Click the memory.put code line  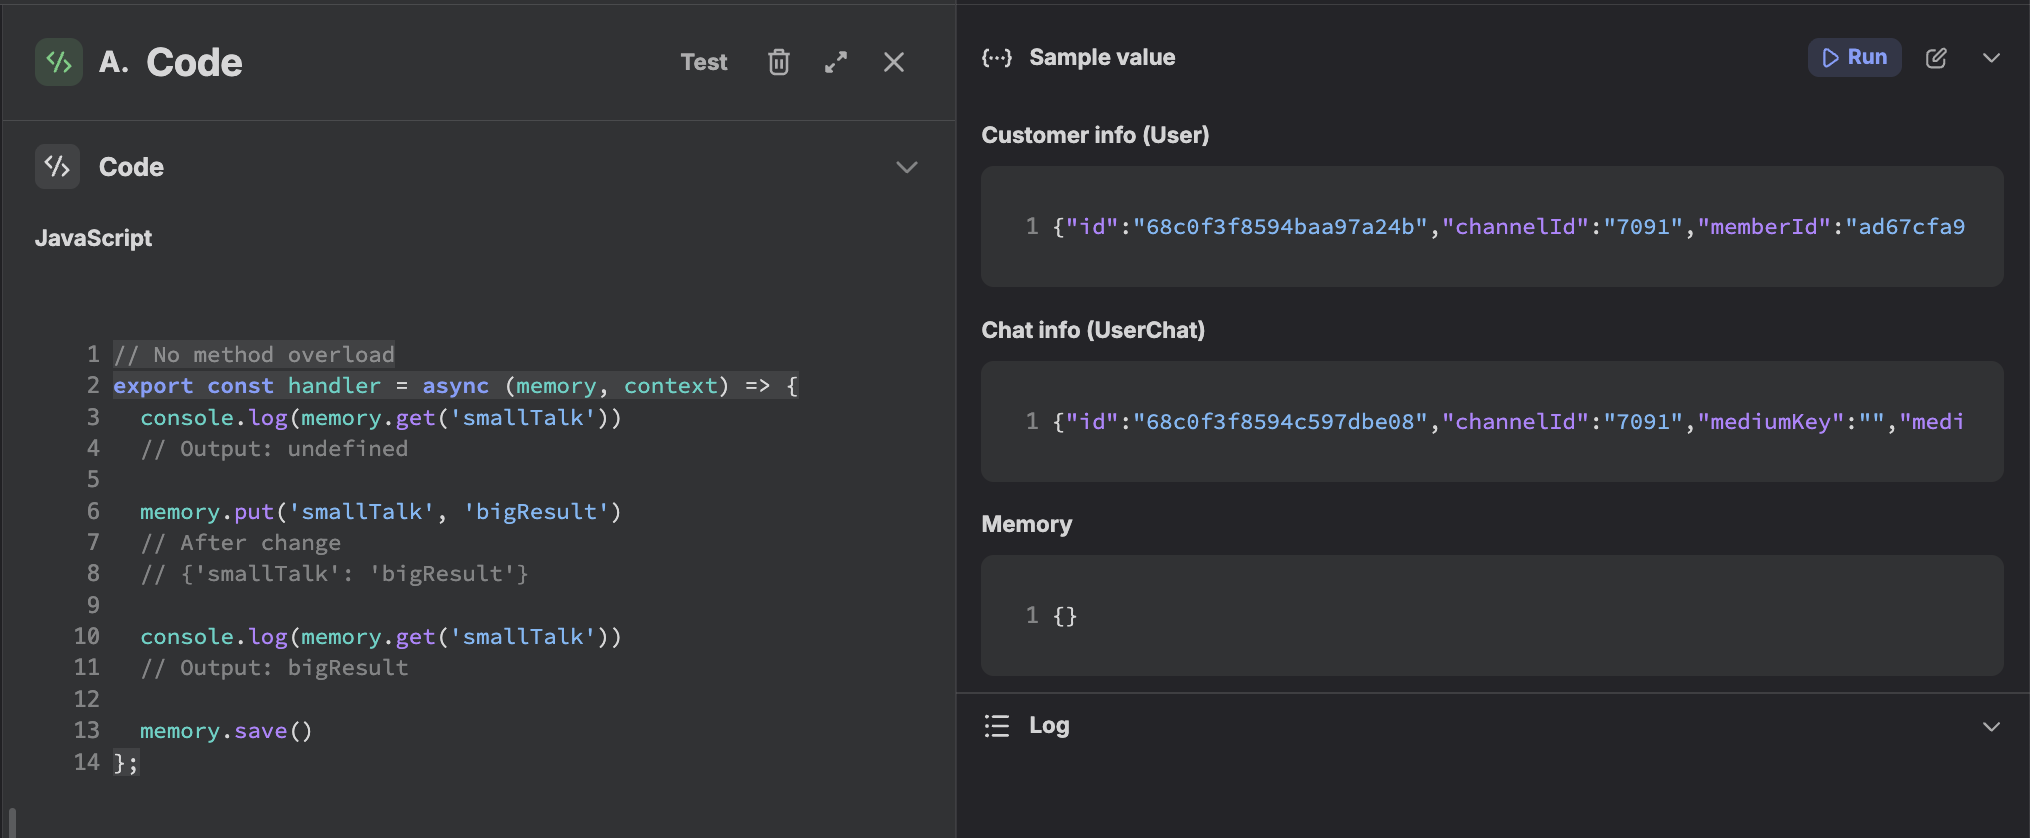380,512
